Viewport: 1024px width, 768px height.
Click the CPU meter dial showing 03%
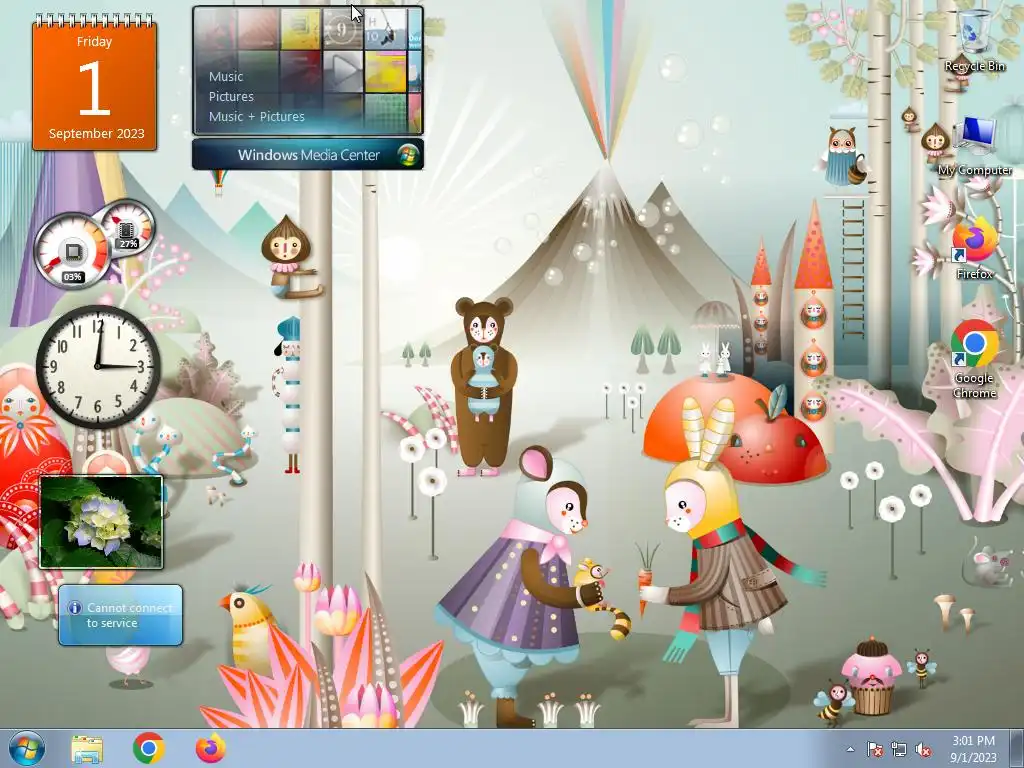point(71,252)
